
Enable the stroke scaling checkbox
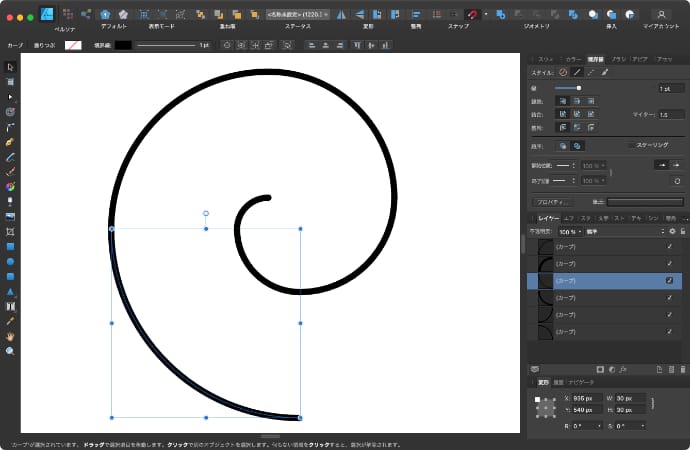coord(630,145)
